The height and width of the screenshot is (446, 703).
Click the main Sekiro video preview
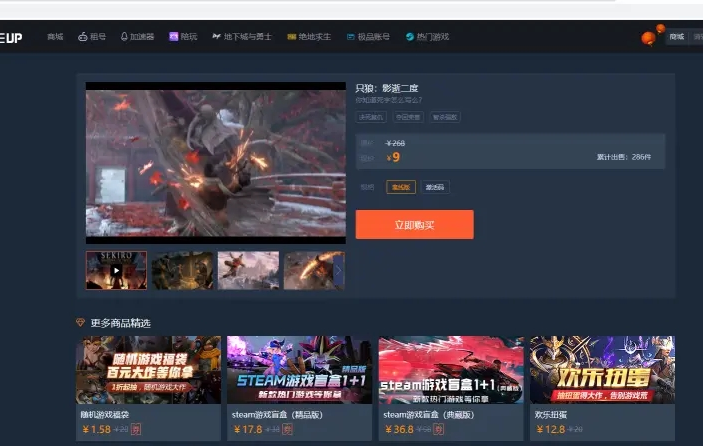[216, 163]
